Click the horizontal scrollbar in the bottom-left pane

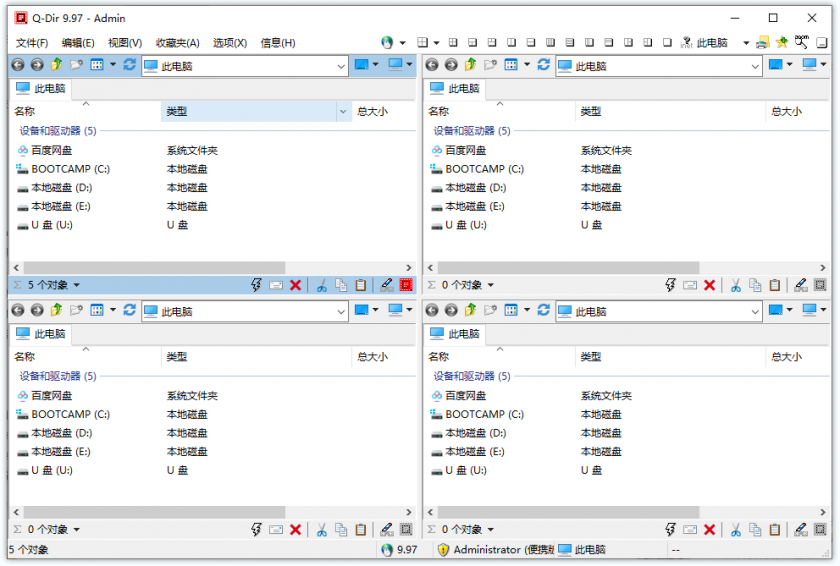coord(150,512)
